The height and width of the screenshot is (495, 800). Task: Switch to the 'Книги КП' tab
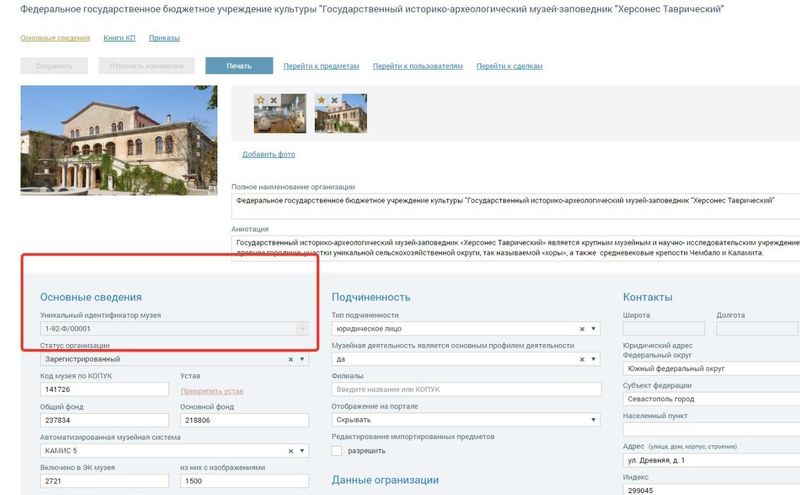(120, 38)
